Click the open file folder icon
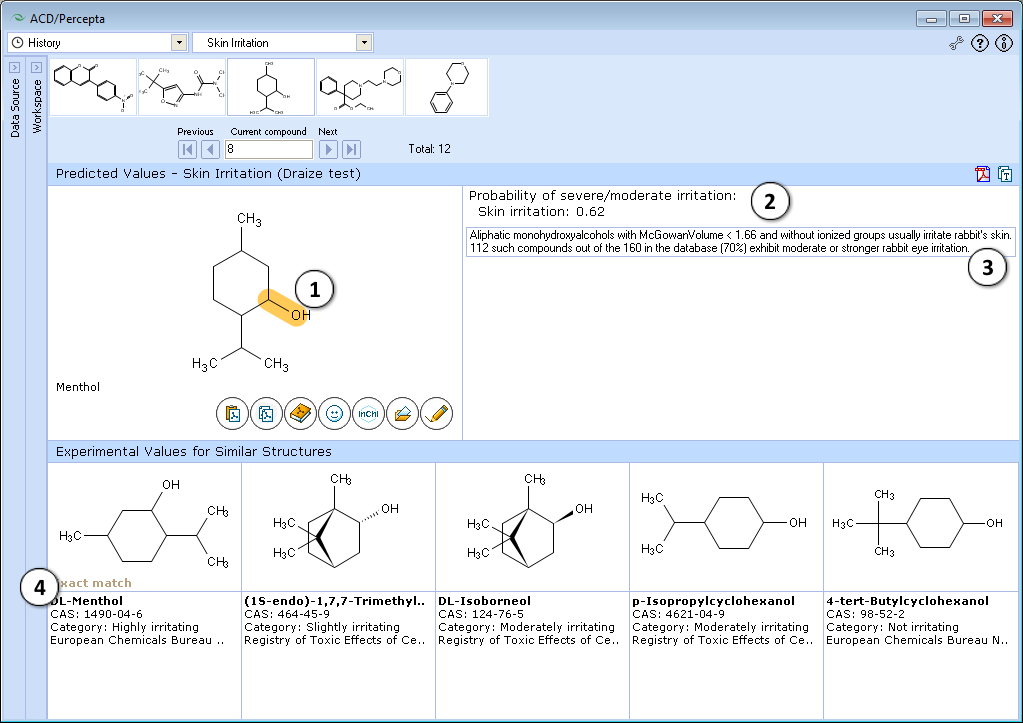Screen dimensions: 1023x723 [x=403, y=414]
